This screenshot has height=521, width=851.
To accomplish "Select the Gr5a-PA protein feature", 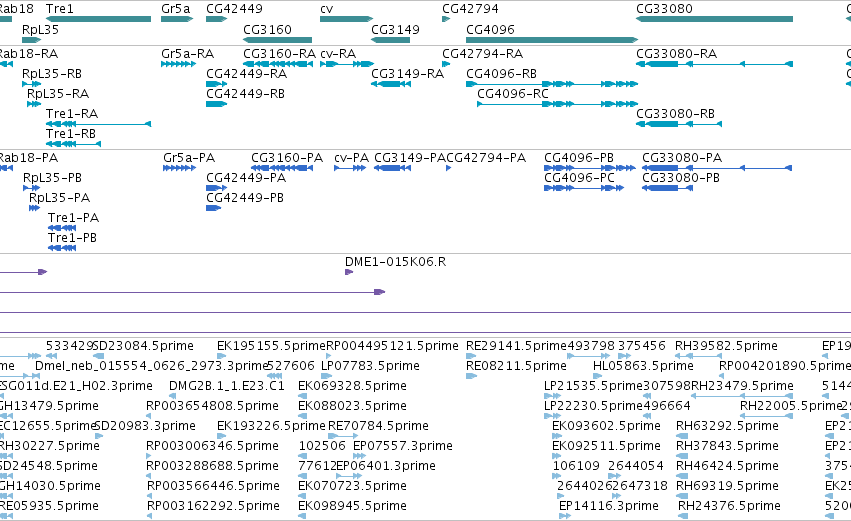I will pos(179,168).
